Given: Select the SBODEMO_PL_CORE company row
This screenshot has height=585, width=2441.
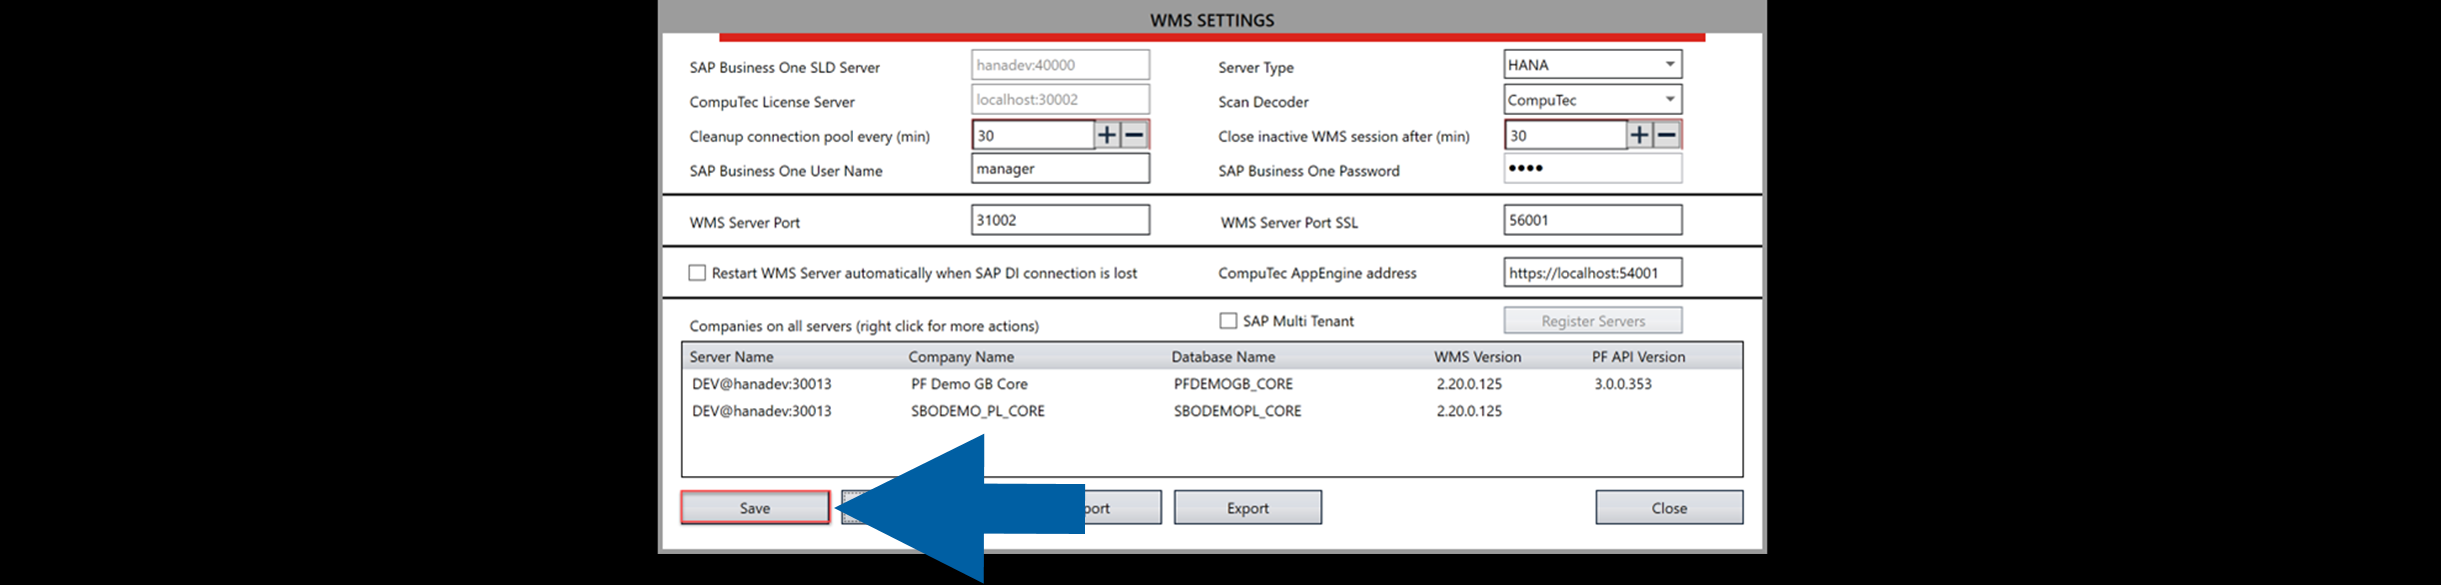Looking at the screenshot, I should click(x=1212, y=411).
